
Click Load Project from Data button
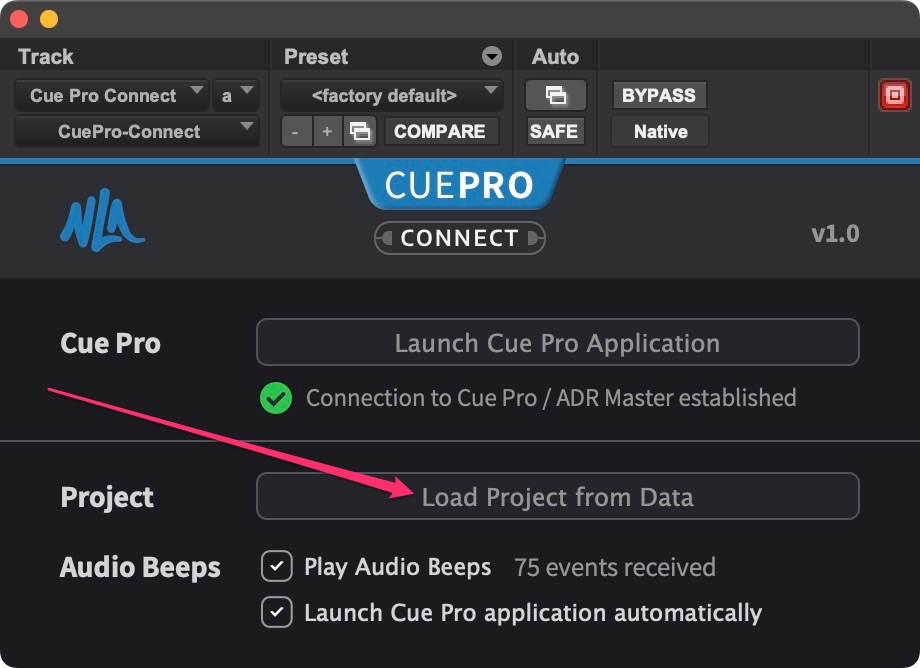click(x=557, y=496)
